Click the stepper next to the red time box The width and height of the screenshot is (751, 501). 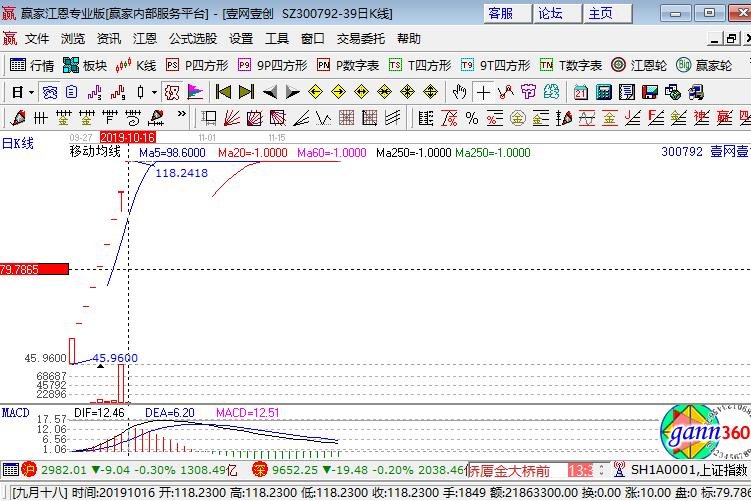(x=602, y=470)
